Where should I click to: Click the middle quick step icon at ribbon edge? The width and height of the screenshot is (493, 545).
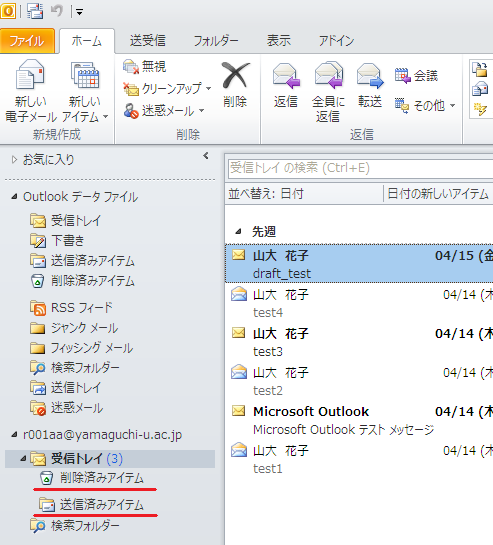[x=480, y=89]
